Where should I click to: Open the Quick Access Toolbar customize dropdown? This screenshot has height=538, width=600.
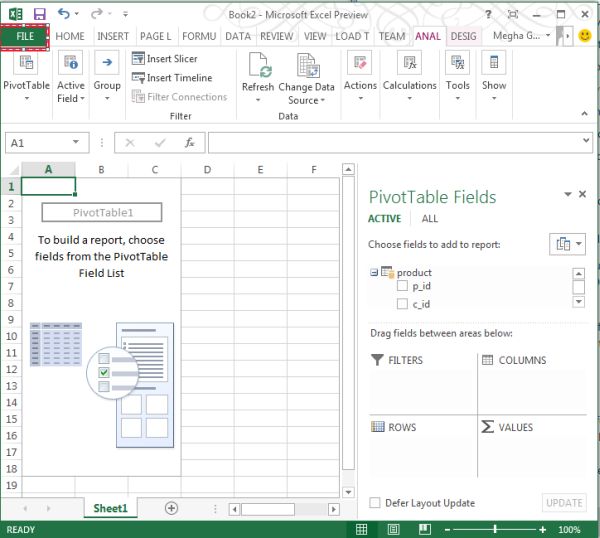(125, 14)
